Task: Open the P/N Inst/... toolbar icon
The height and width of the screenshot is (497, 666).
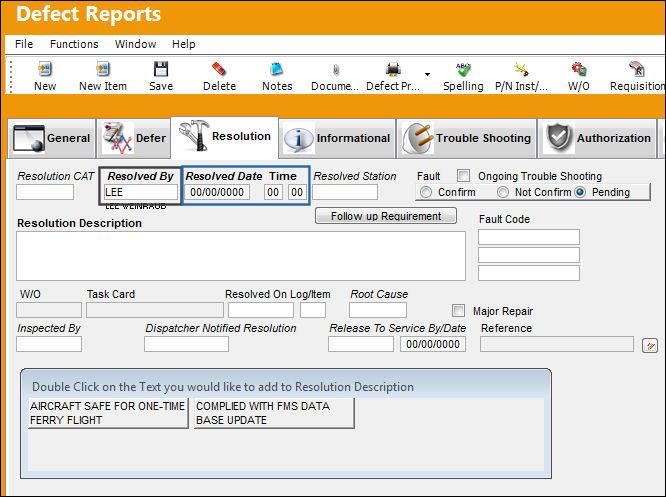Action: (x=521, y=69)
